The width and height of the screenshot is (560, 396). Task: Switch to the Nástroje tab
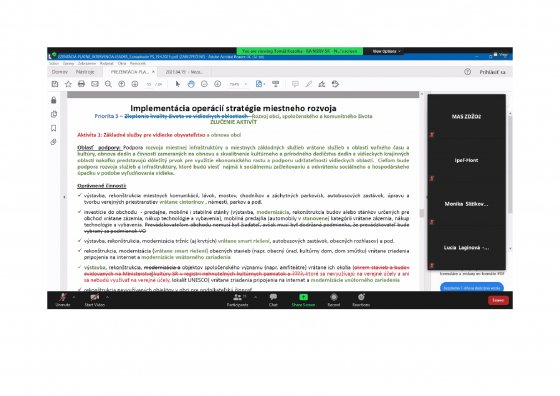(85, 72)
